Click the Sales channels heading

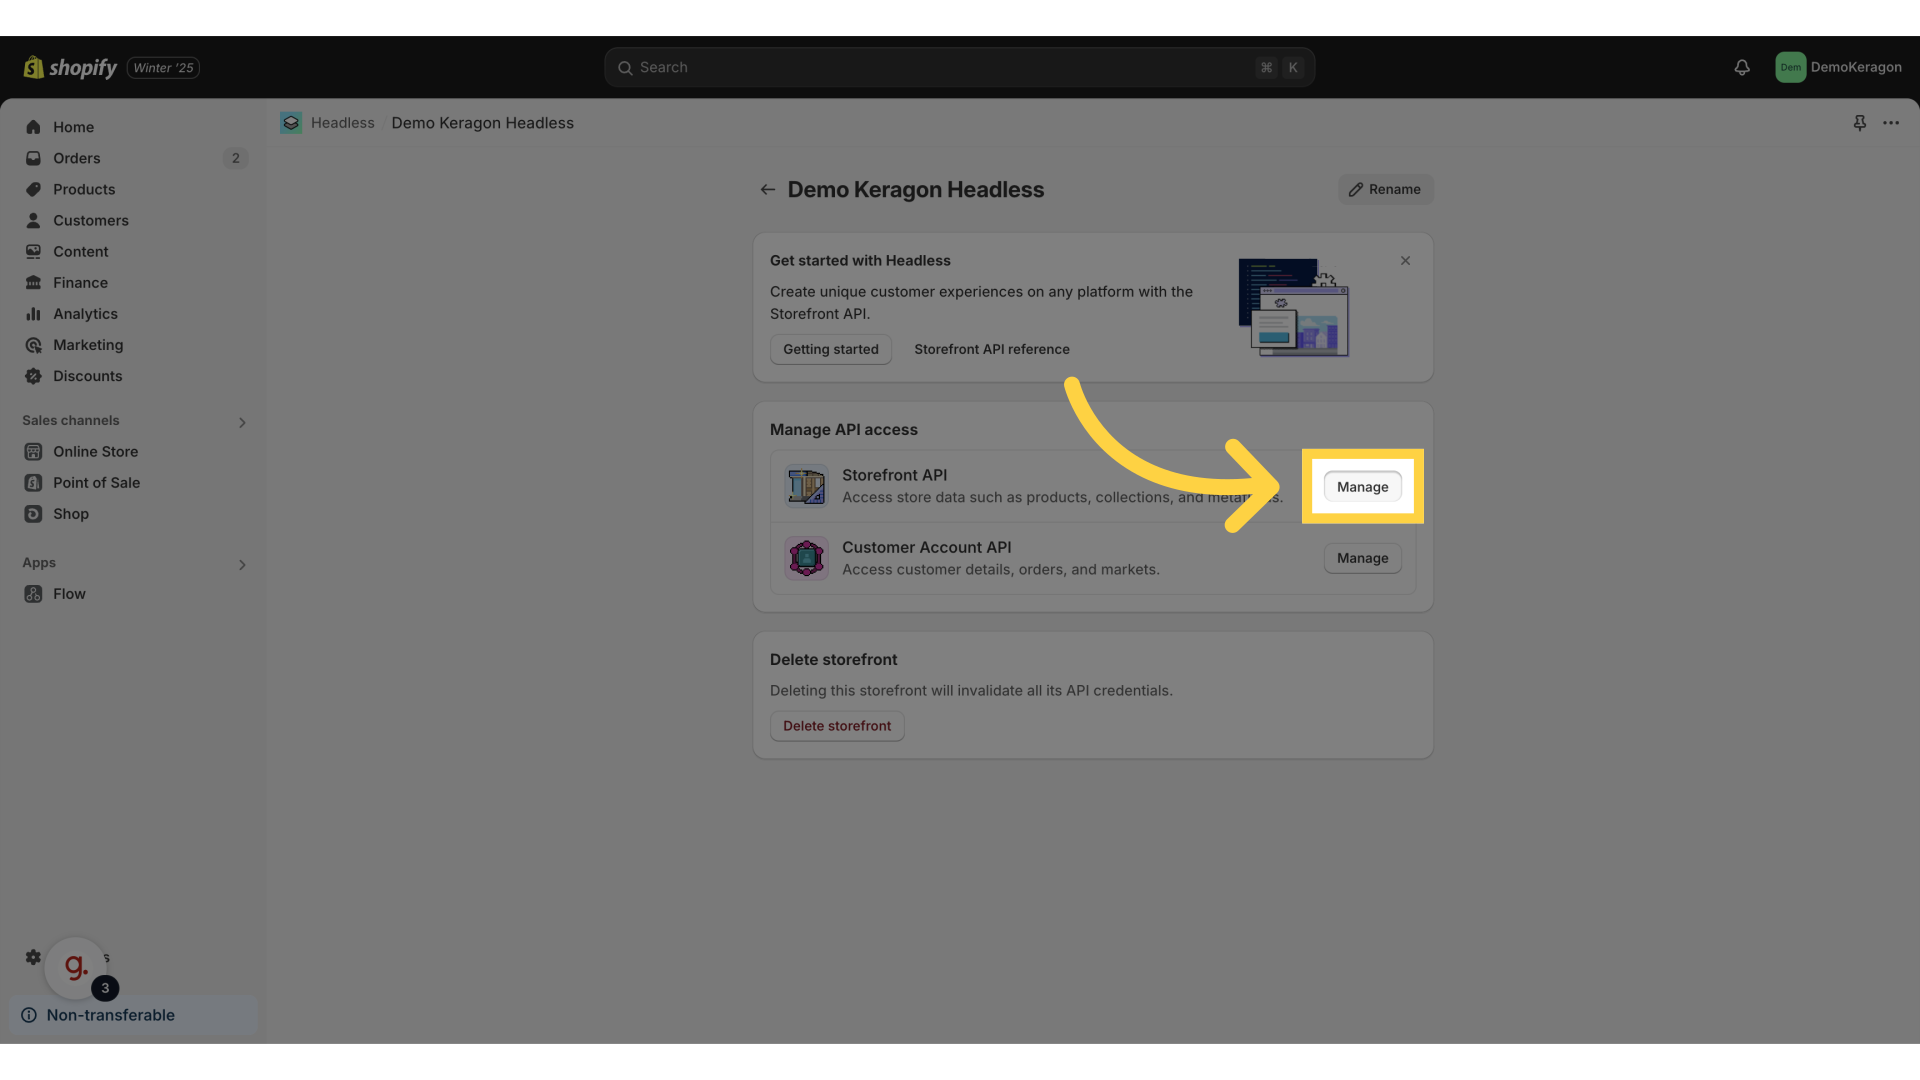(70, 420)
